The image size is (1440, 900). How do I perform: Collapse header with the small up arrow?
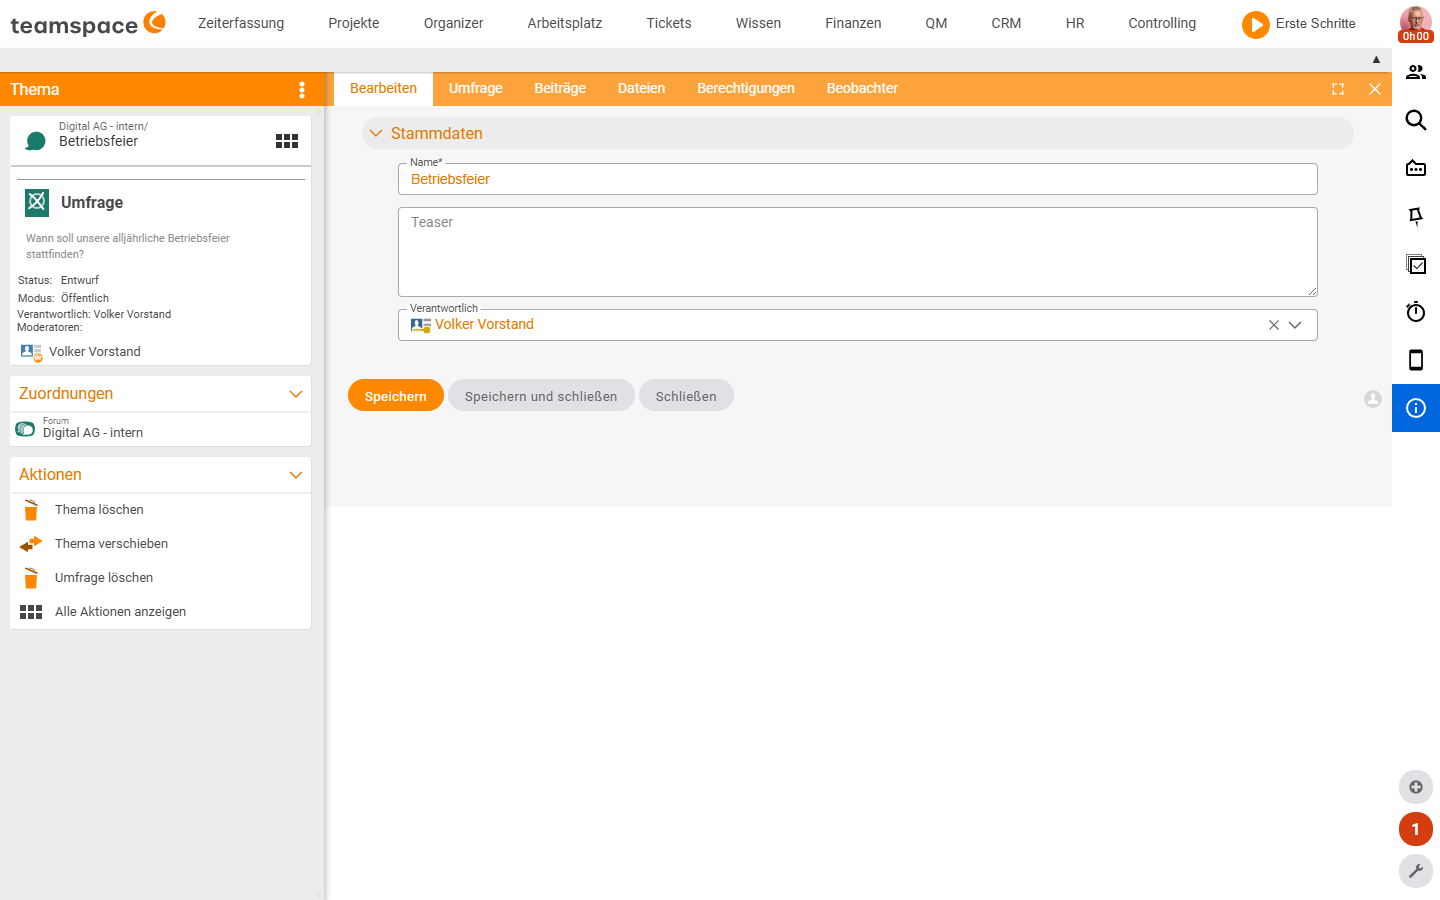(x=1376, y=60)
